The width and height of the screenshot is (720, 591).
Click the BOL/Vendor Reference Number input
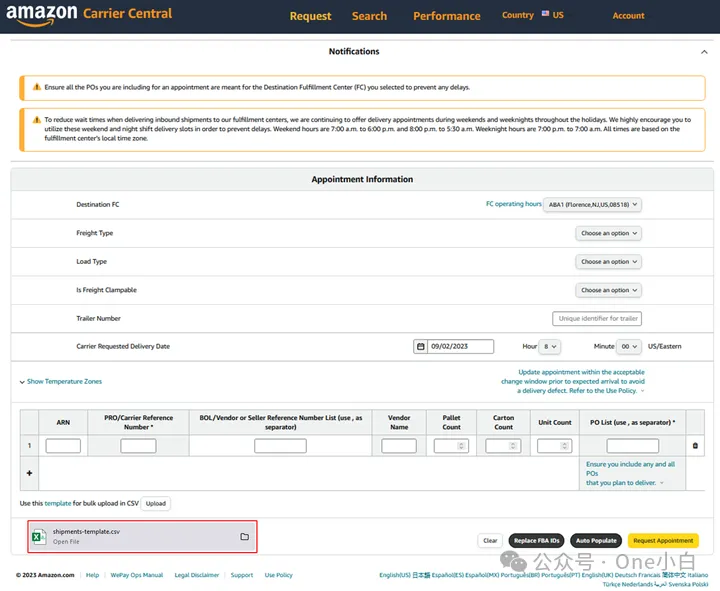pyautogui.click(x=280, y=446)
